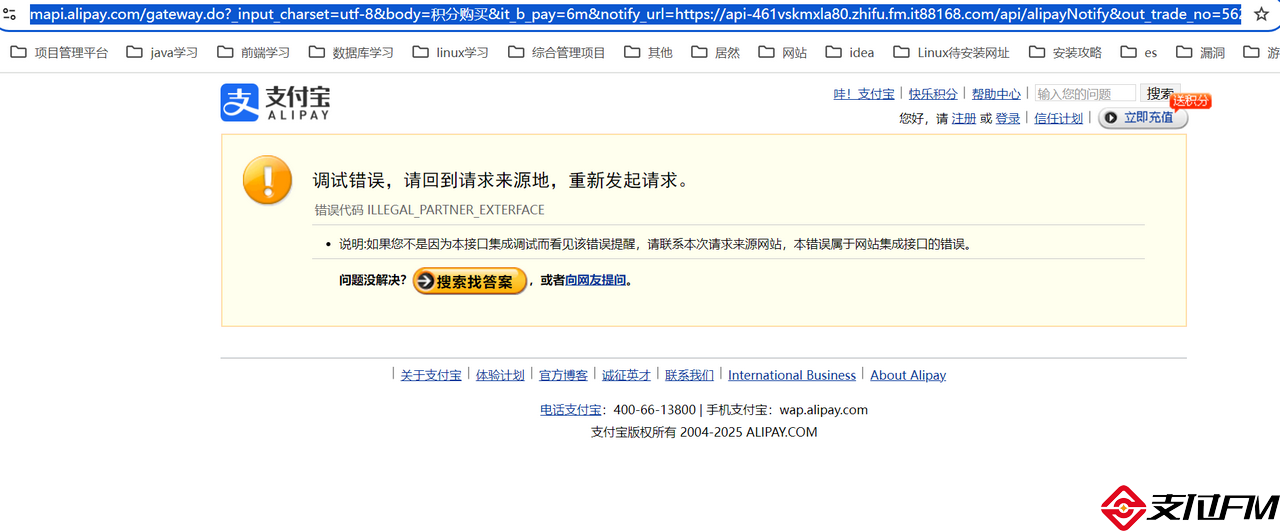Click the 支付宝版权所有 2004-2025 ALIPAY.COM text
Screen dimensions: 1280x531
pos(704,432)
